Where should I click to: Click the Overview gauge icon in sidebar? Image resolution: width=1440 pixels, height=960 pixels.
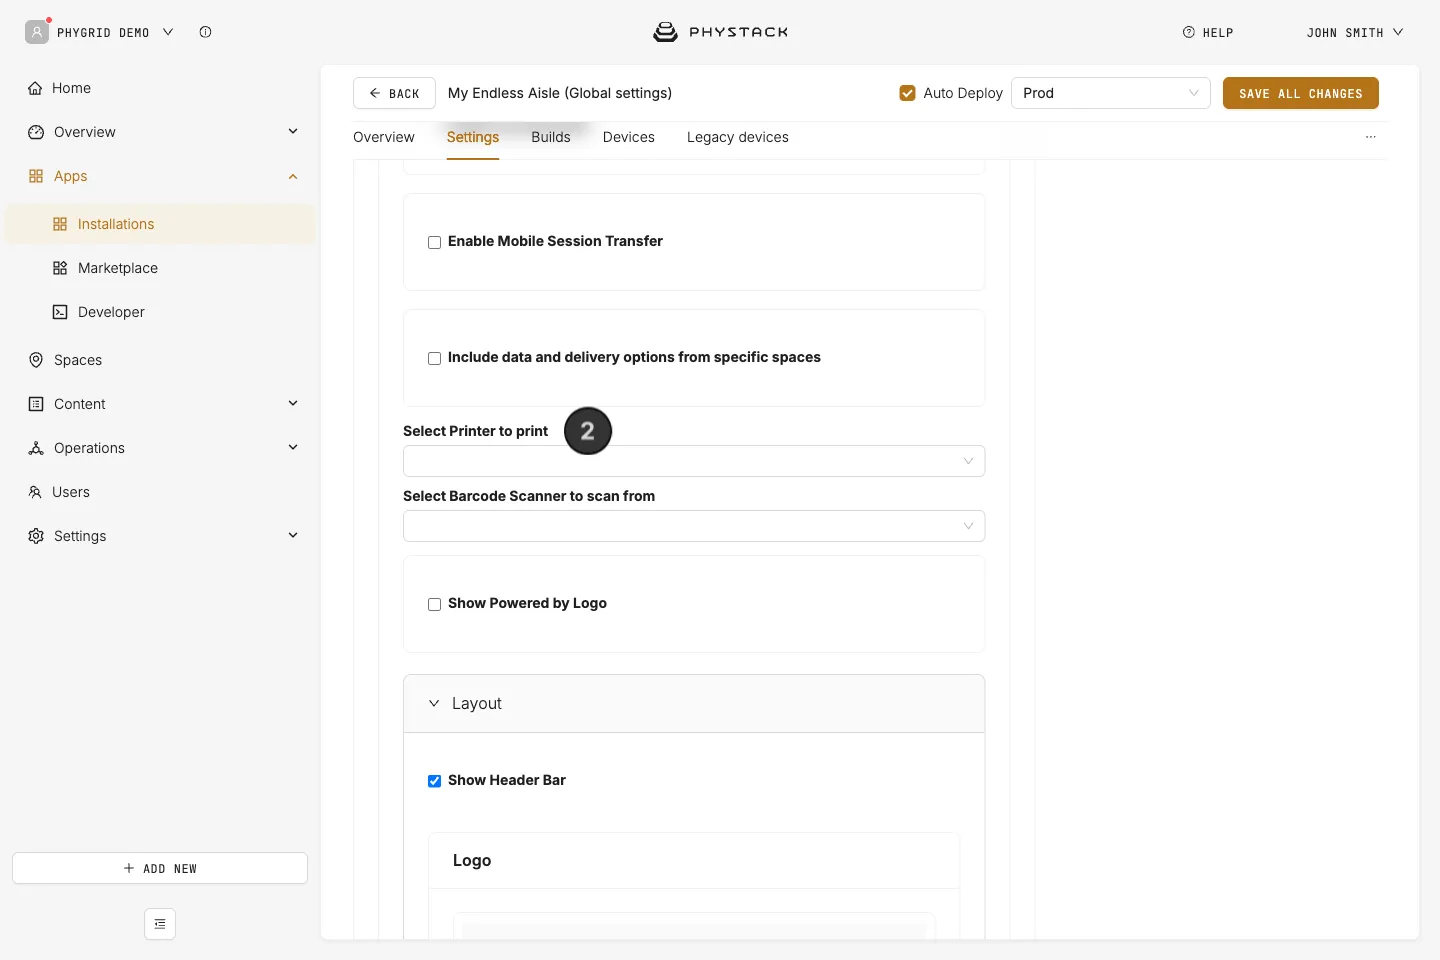(36, 132)
